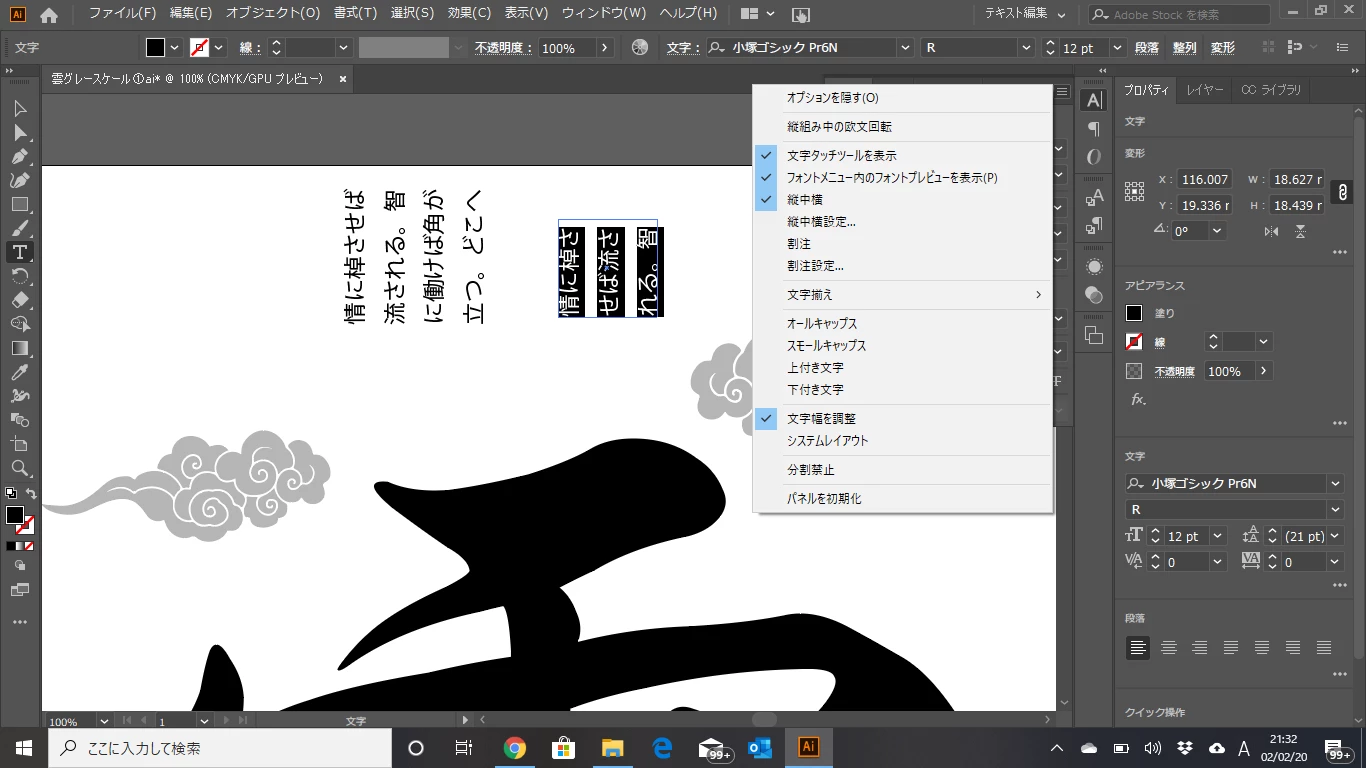
Task: Open the Appearance panel icon in dock
Action: [1094, 267]
